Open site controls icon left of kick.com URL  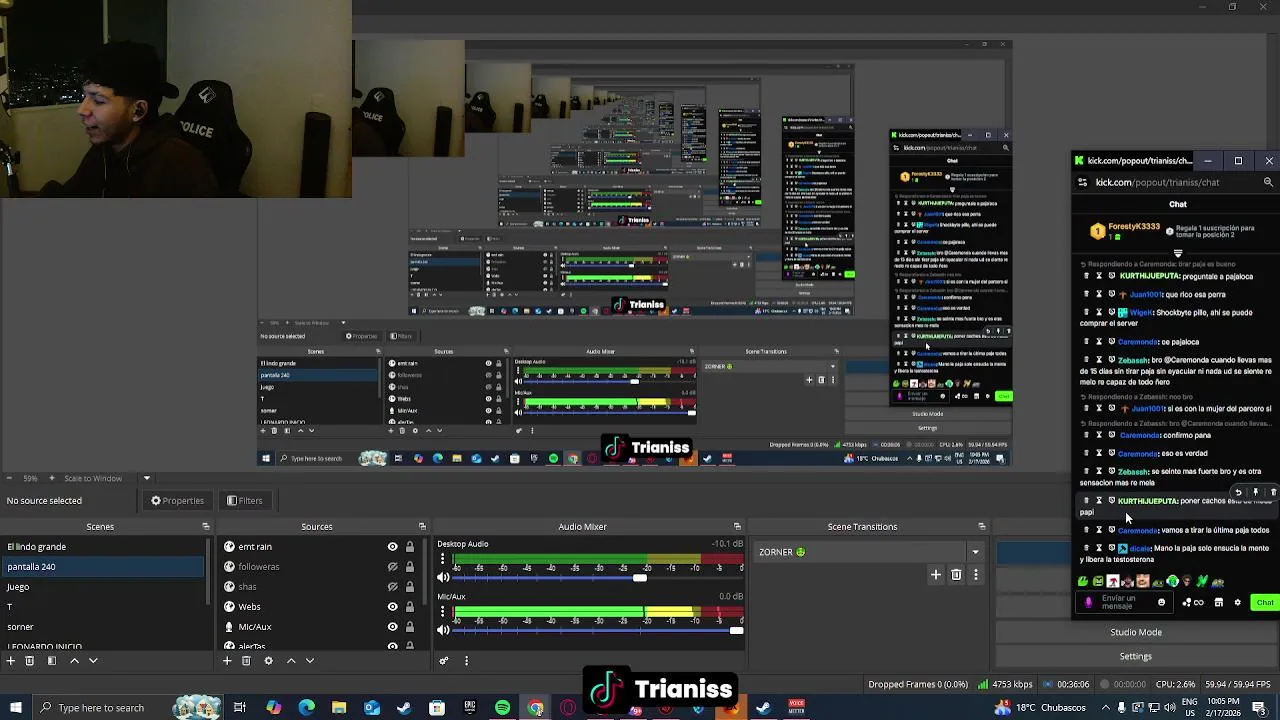coord(1082,183)
